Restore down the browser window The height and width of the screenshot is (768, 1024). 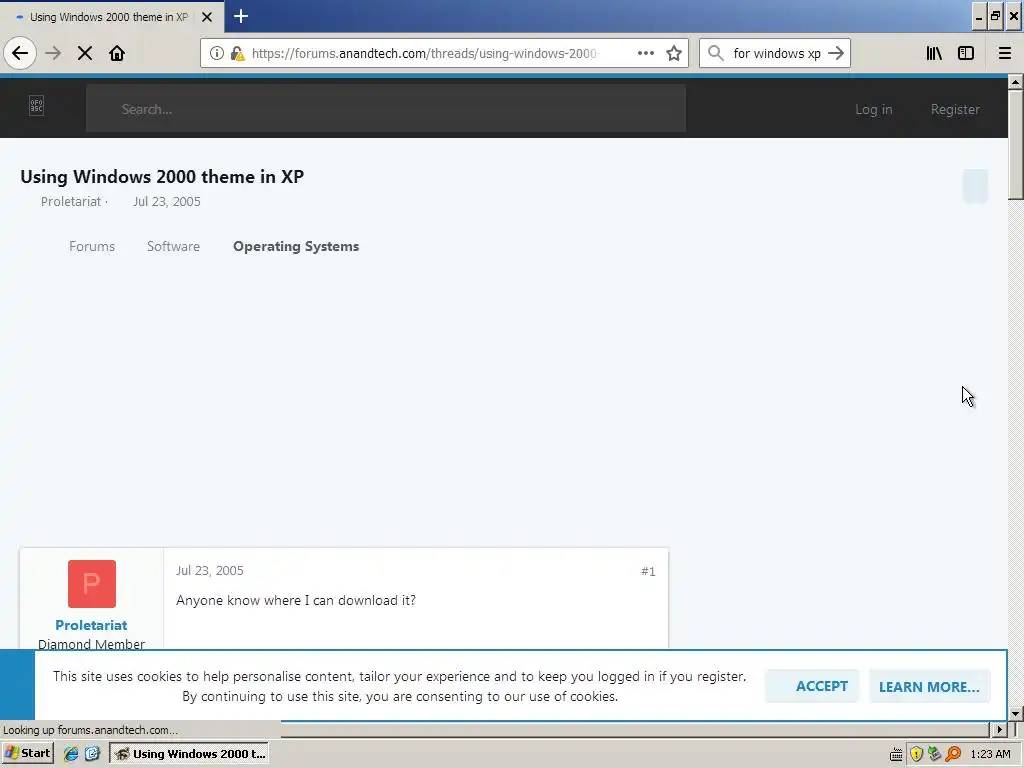click(995, 17)
